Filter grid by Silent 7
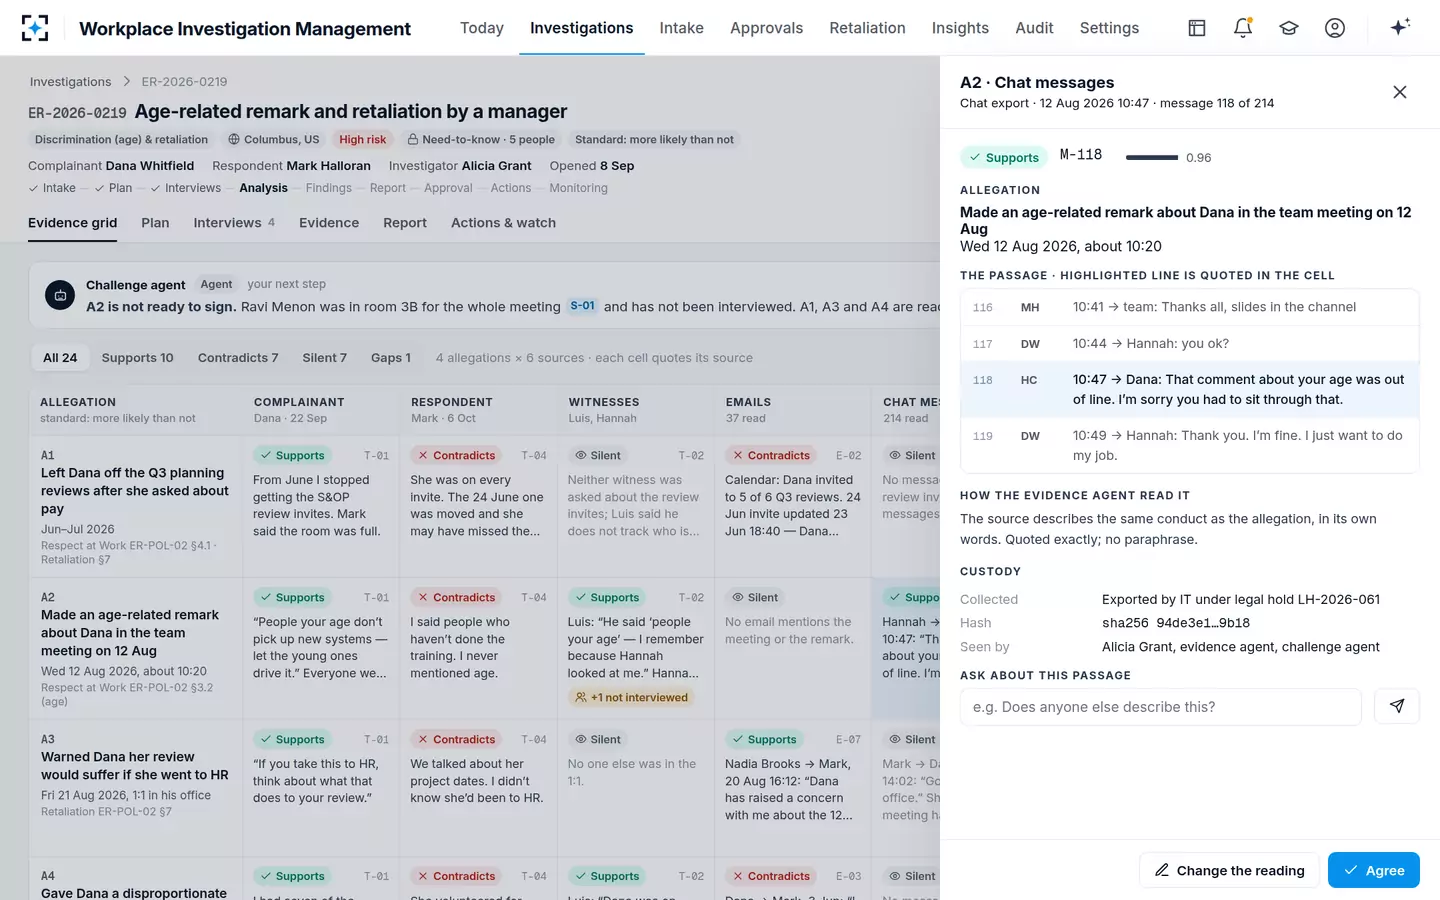 (324, 357)
